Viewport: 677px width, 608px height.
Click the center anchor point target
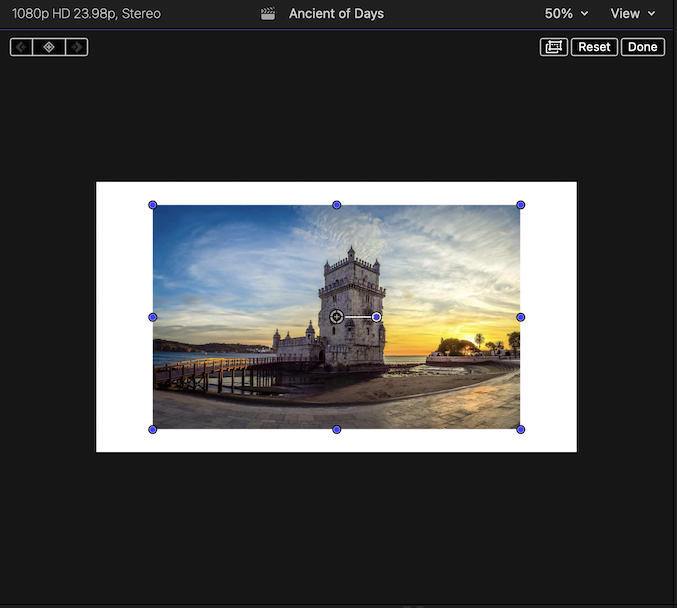[337, 317]
